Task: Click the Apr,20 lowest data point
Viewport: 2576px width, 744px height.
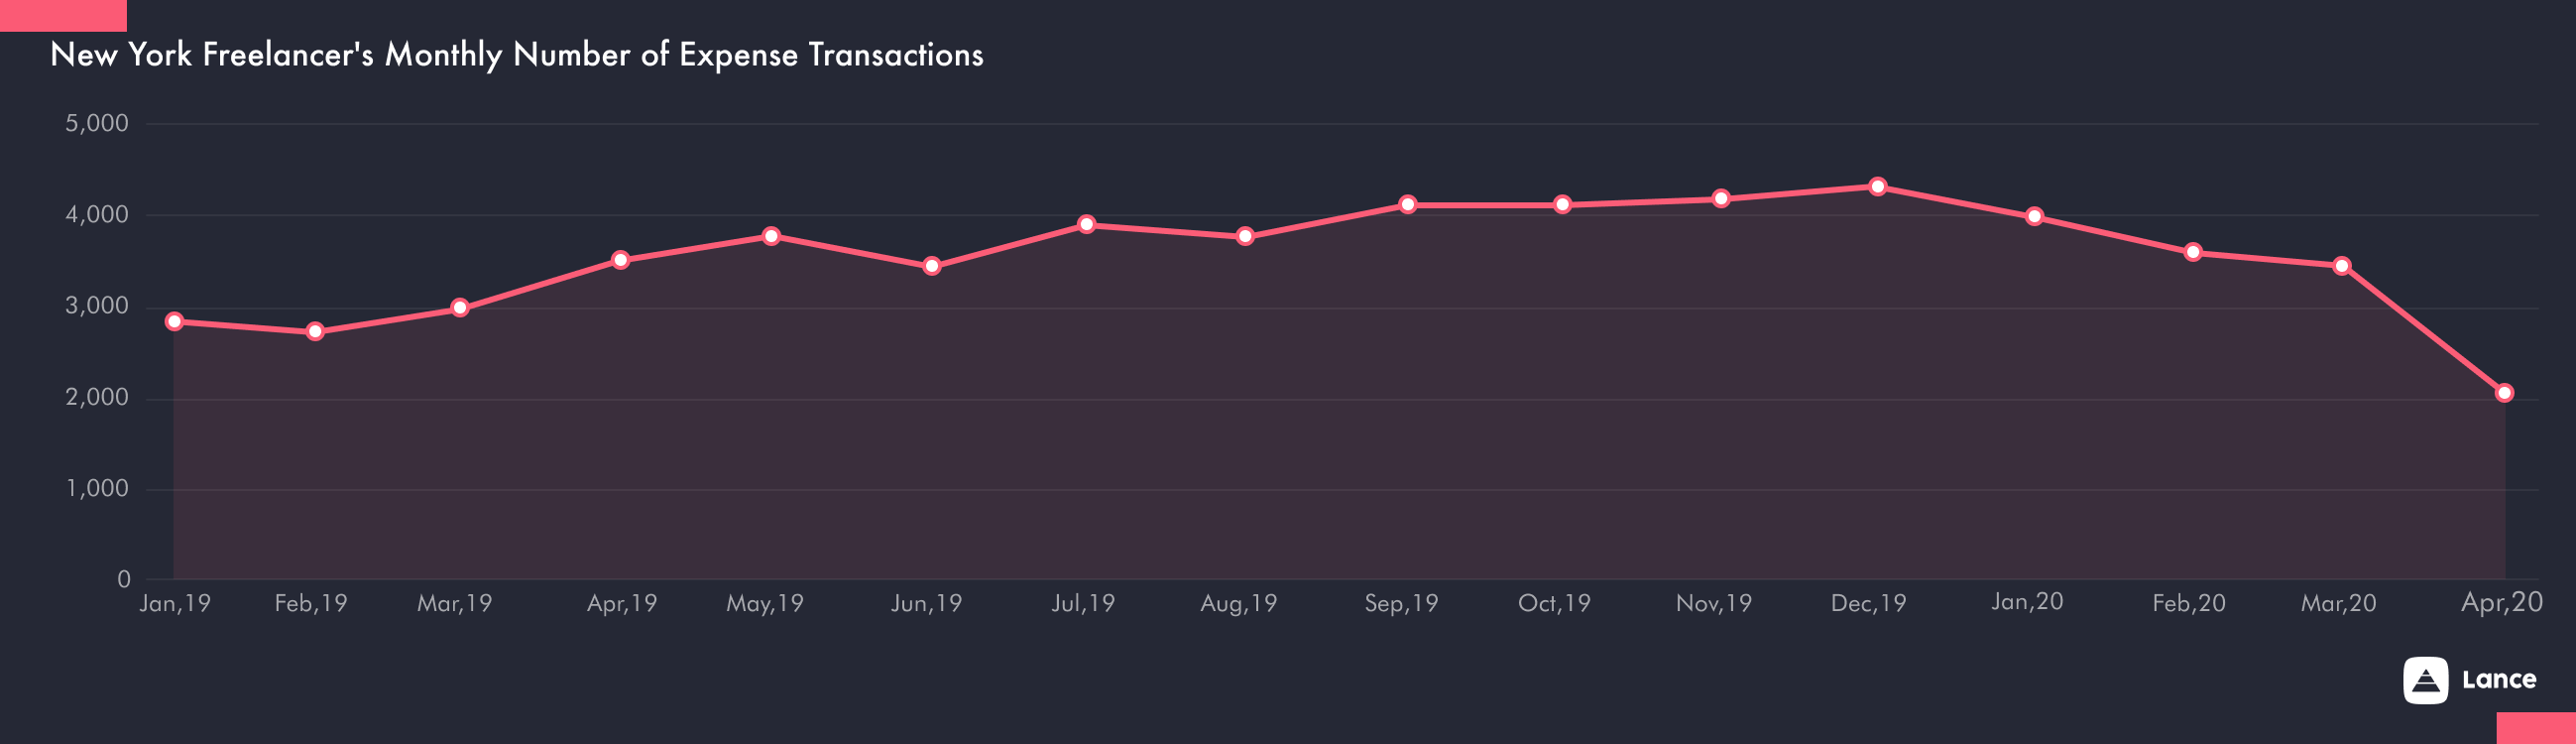Action: point(2504,393)
